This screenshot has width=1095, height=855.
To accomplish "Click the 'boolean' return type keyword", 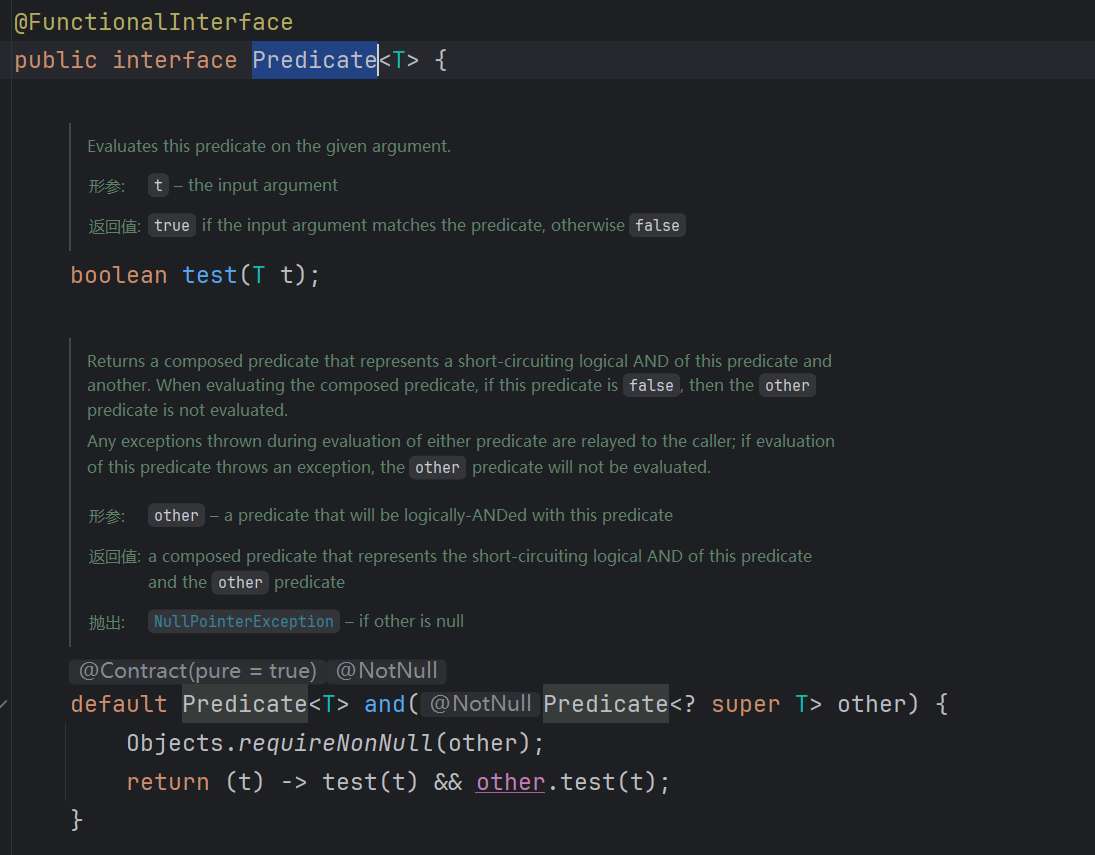I will click(119, 275).
